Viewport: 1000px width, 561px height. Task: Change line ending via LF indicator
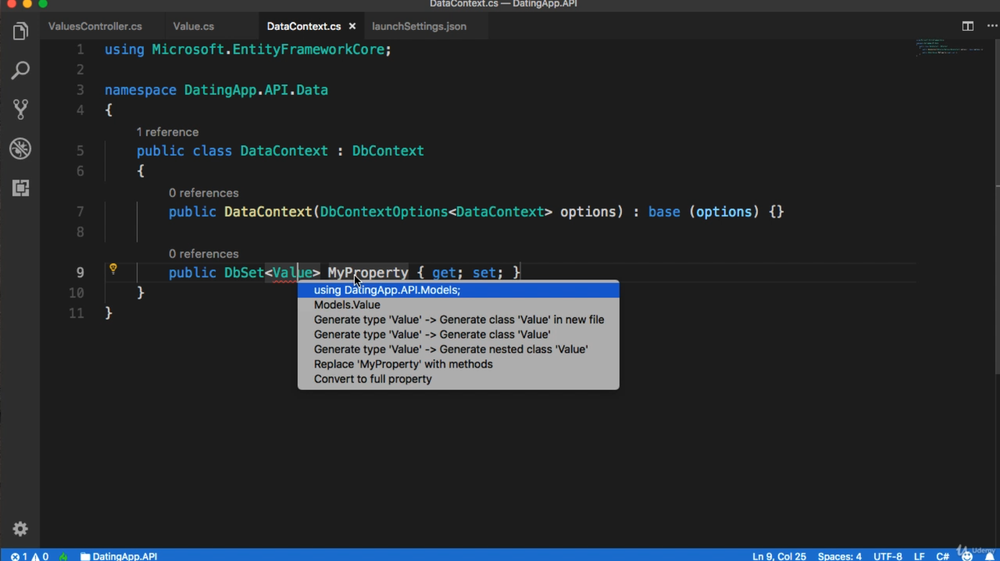click(x=919, y=556)
